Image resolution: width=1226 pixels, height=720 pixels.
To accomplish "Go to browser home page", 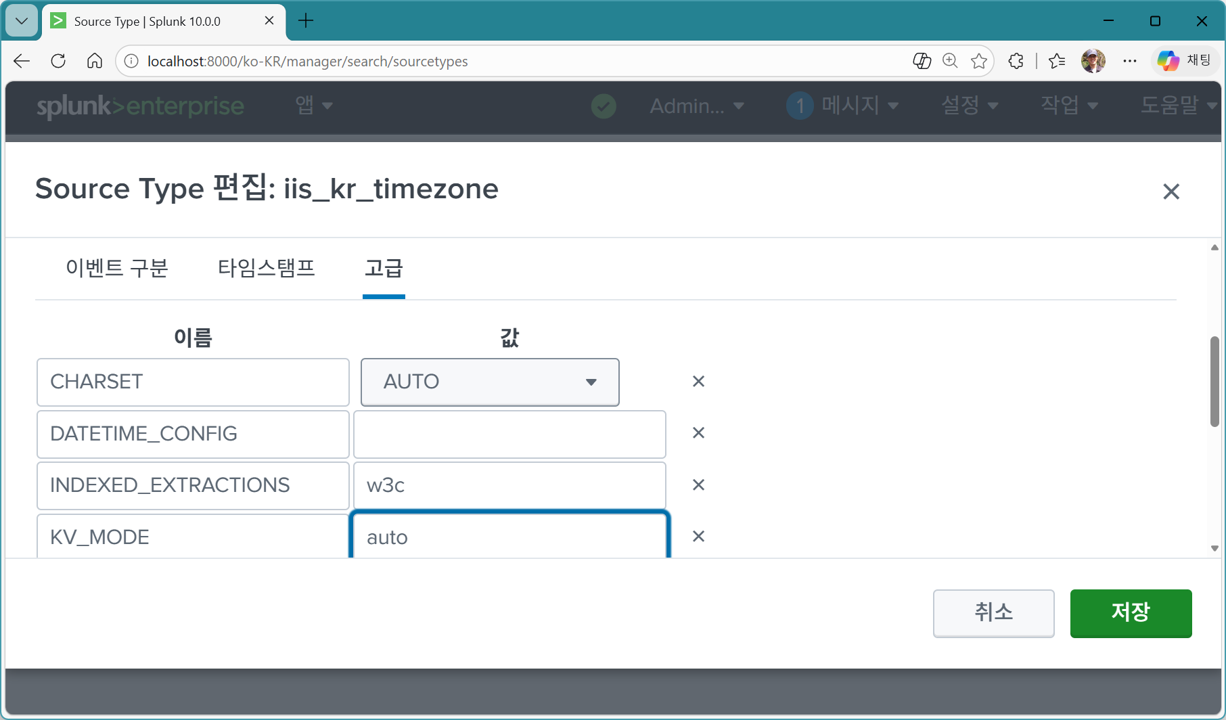I will pyautogui.click(x=94, y=61).
